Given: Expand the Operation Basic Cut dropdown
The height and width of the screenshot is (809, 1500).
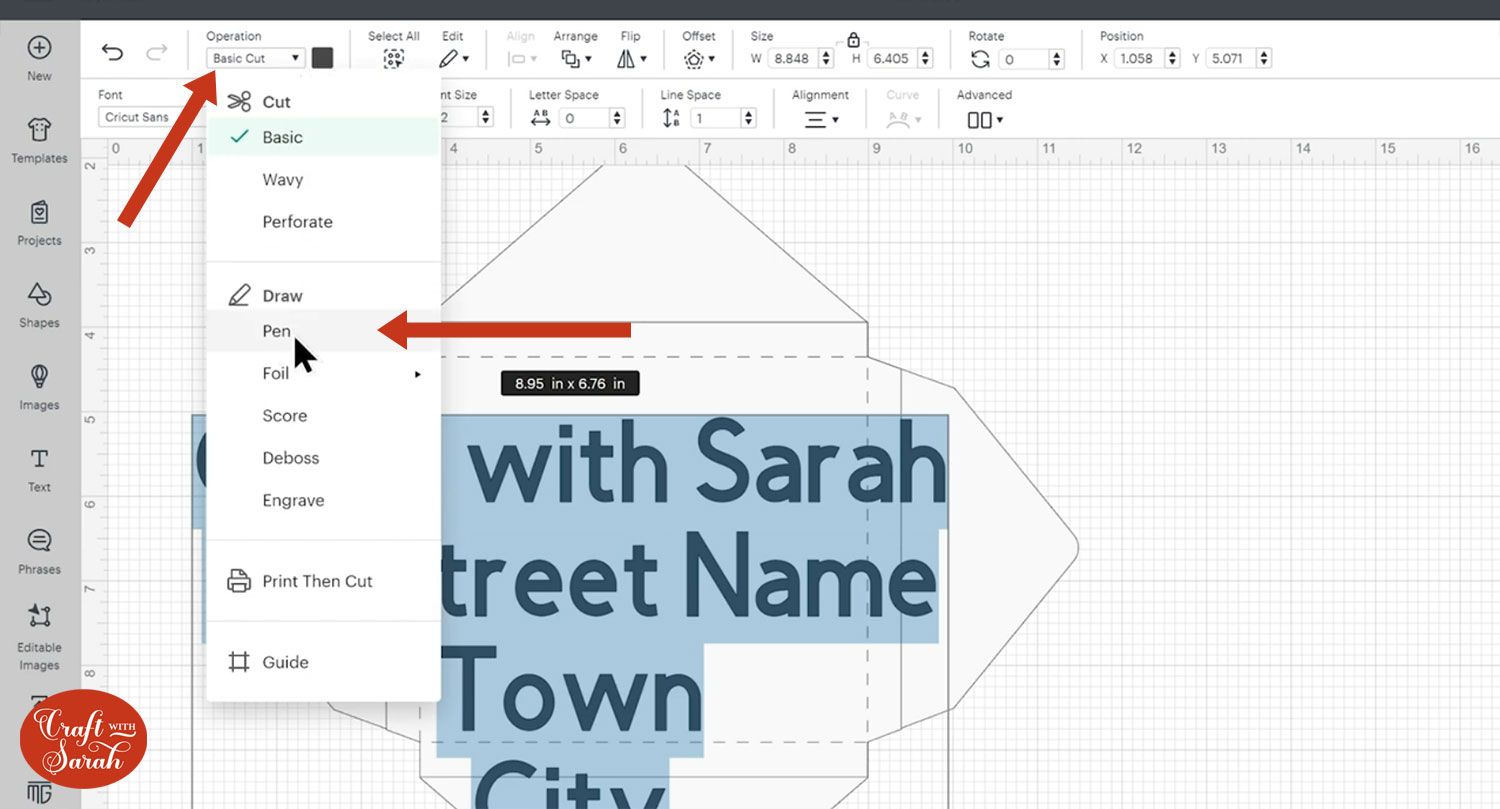Looking at the screenshot, I should point(256,58).
